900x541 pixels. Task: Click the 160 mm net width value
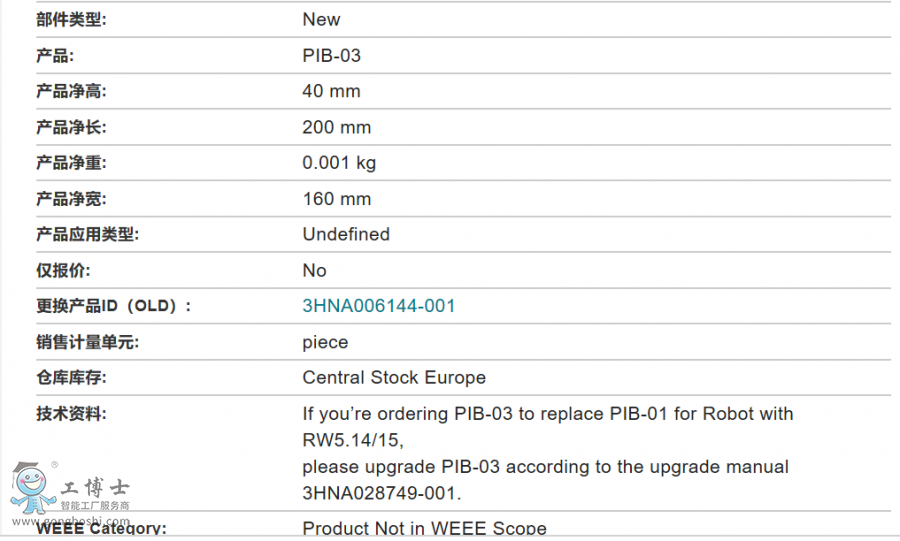(x=336, y=199)
